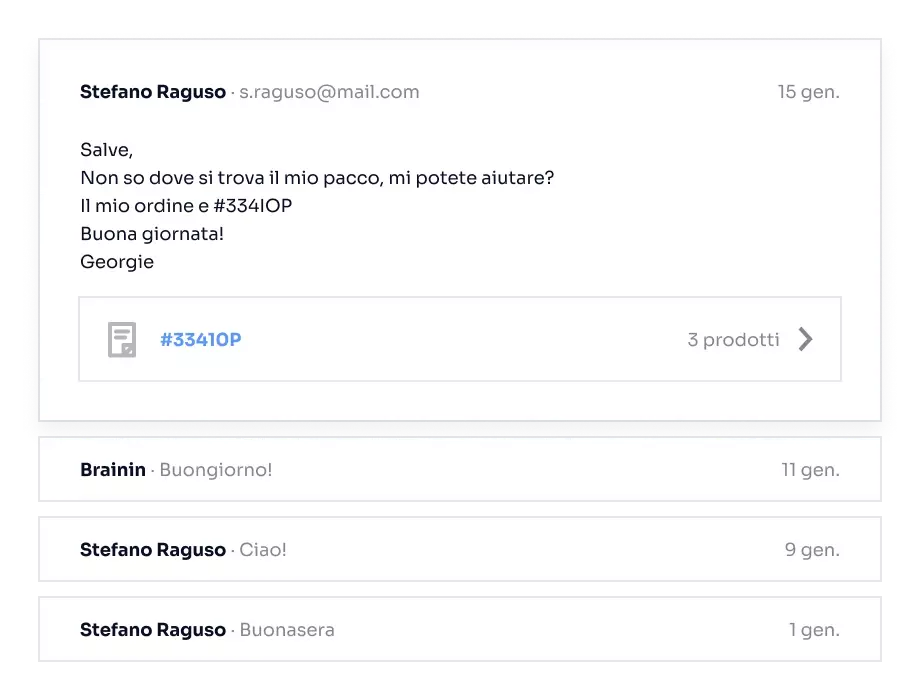The width and height of the screenshot is (920, 700).
Task: Click the Georgie signature line
Action: click(117, 262)
